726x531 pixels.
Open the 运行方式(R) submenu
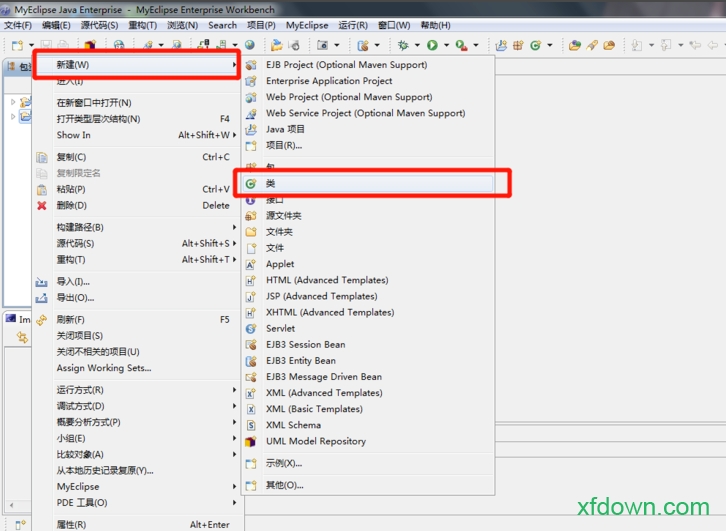pyautogui.click(x=146, y=390)
